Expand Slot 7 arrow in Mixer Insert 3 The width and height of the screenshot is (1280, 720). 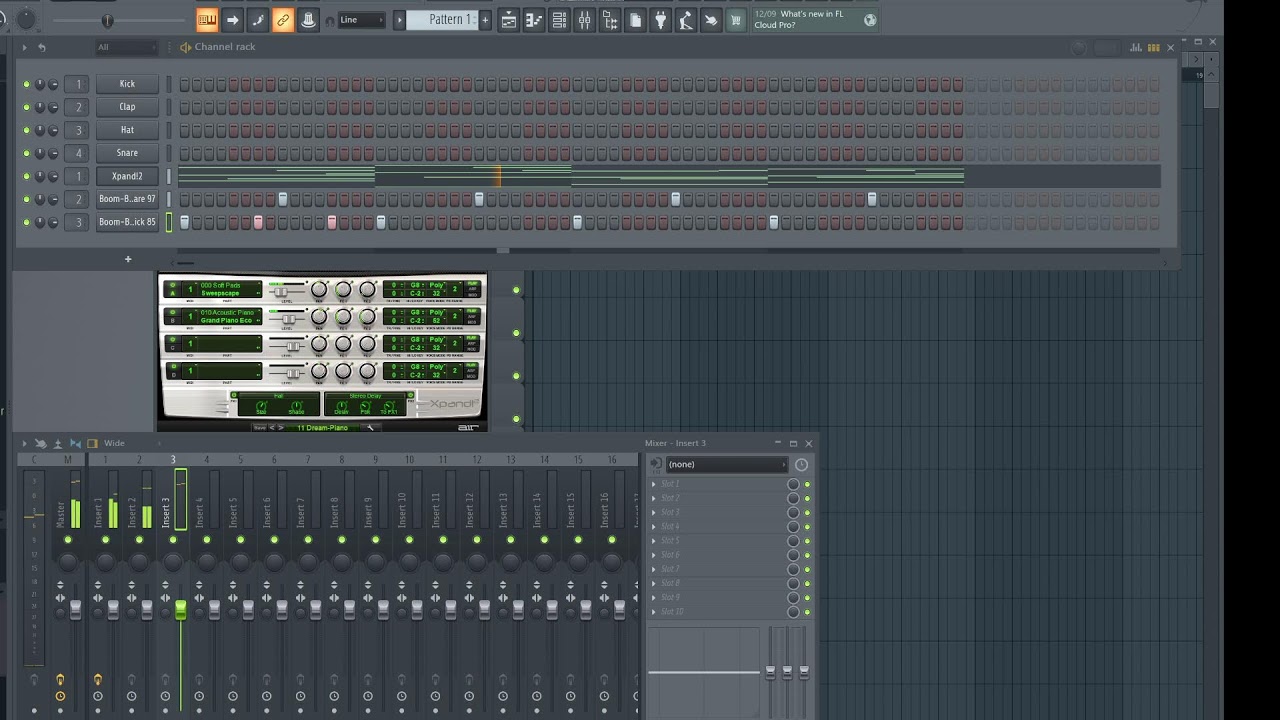coord(654,569)
